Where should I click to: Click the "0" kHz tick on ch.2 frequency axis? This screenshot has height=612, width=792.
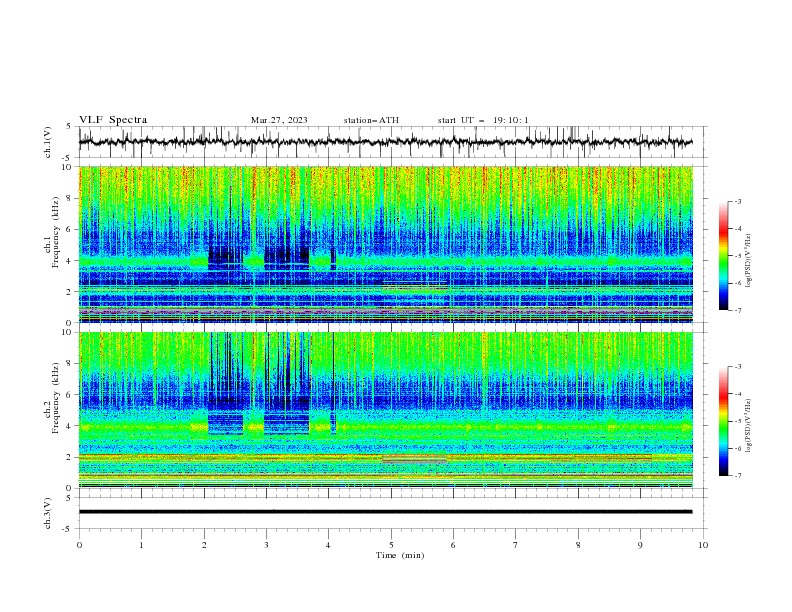pyautogui.click(x=71, y=488)
